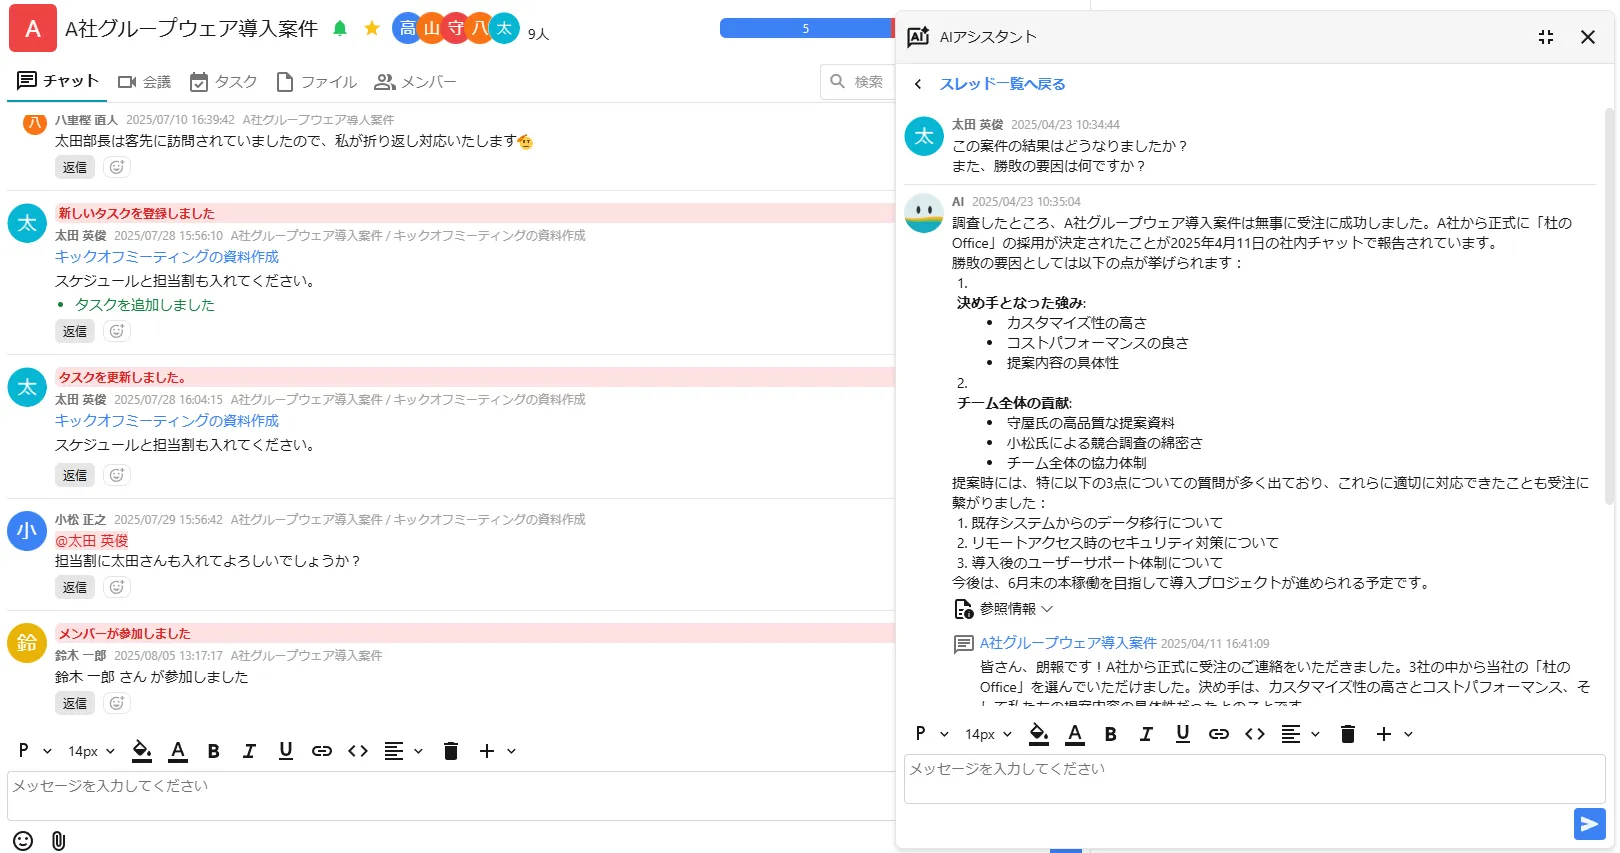Insert a link in AI editor

[x=1218, y=734]
